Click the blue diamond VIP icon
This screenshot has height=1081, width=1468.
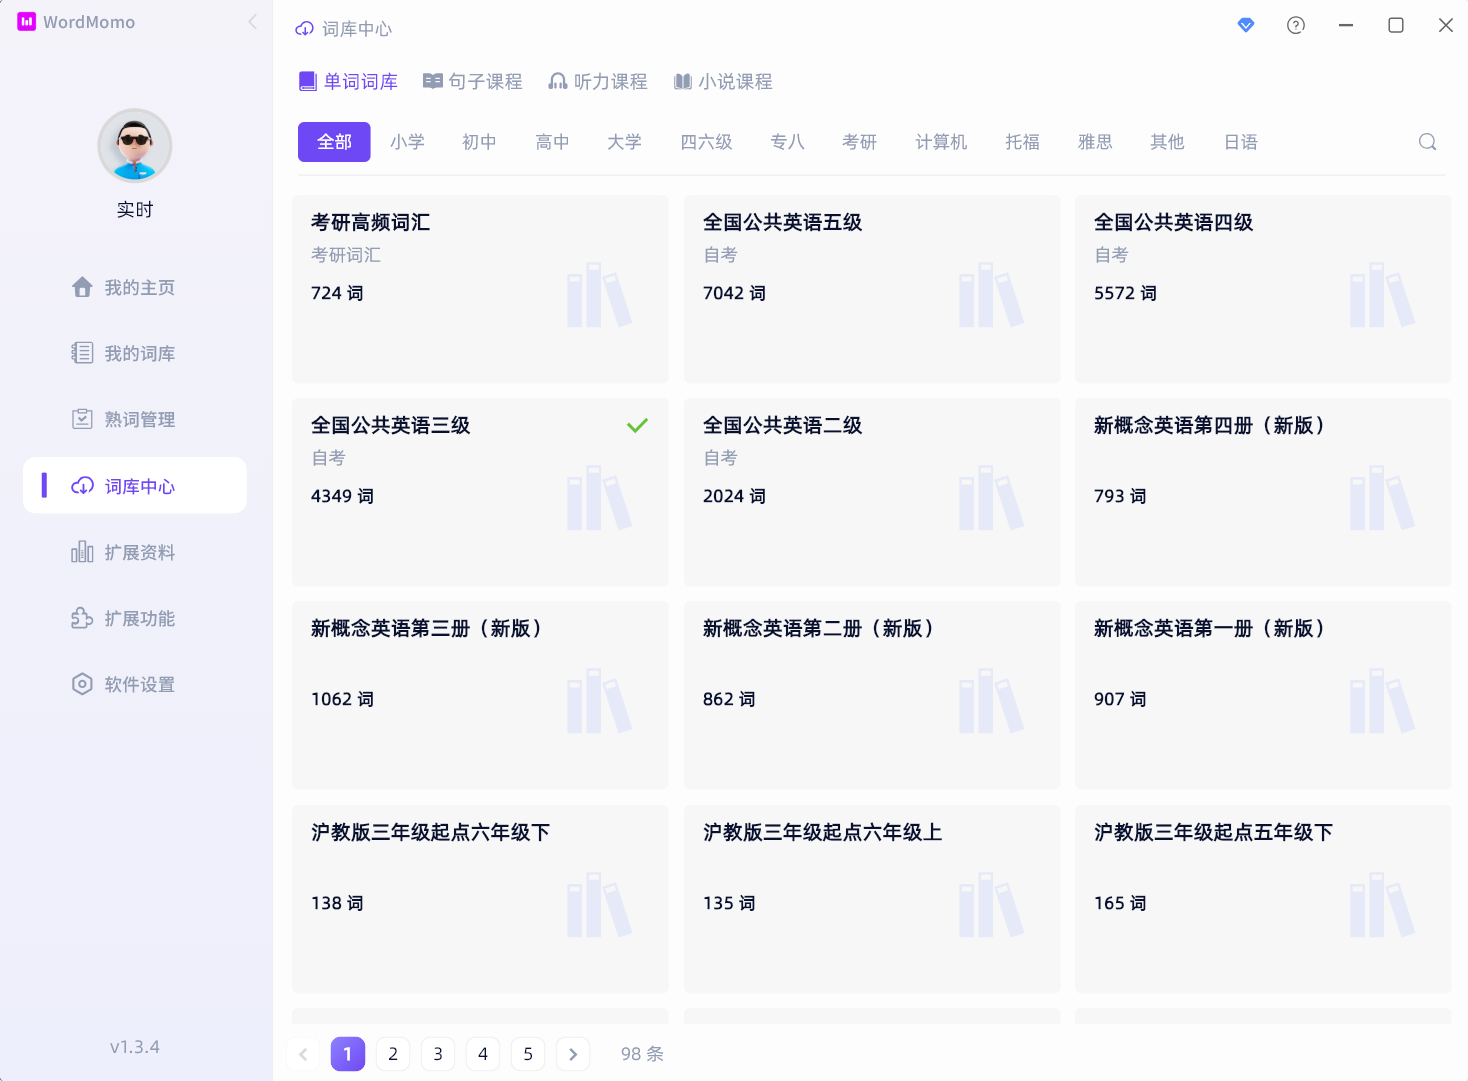coord(1246,25)
